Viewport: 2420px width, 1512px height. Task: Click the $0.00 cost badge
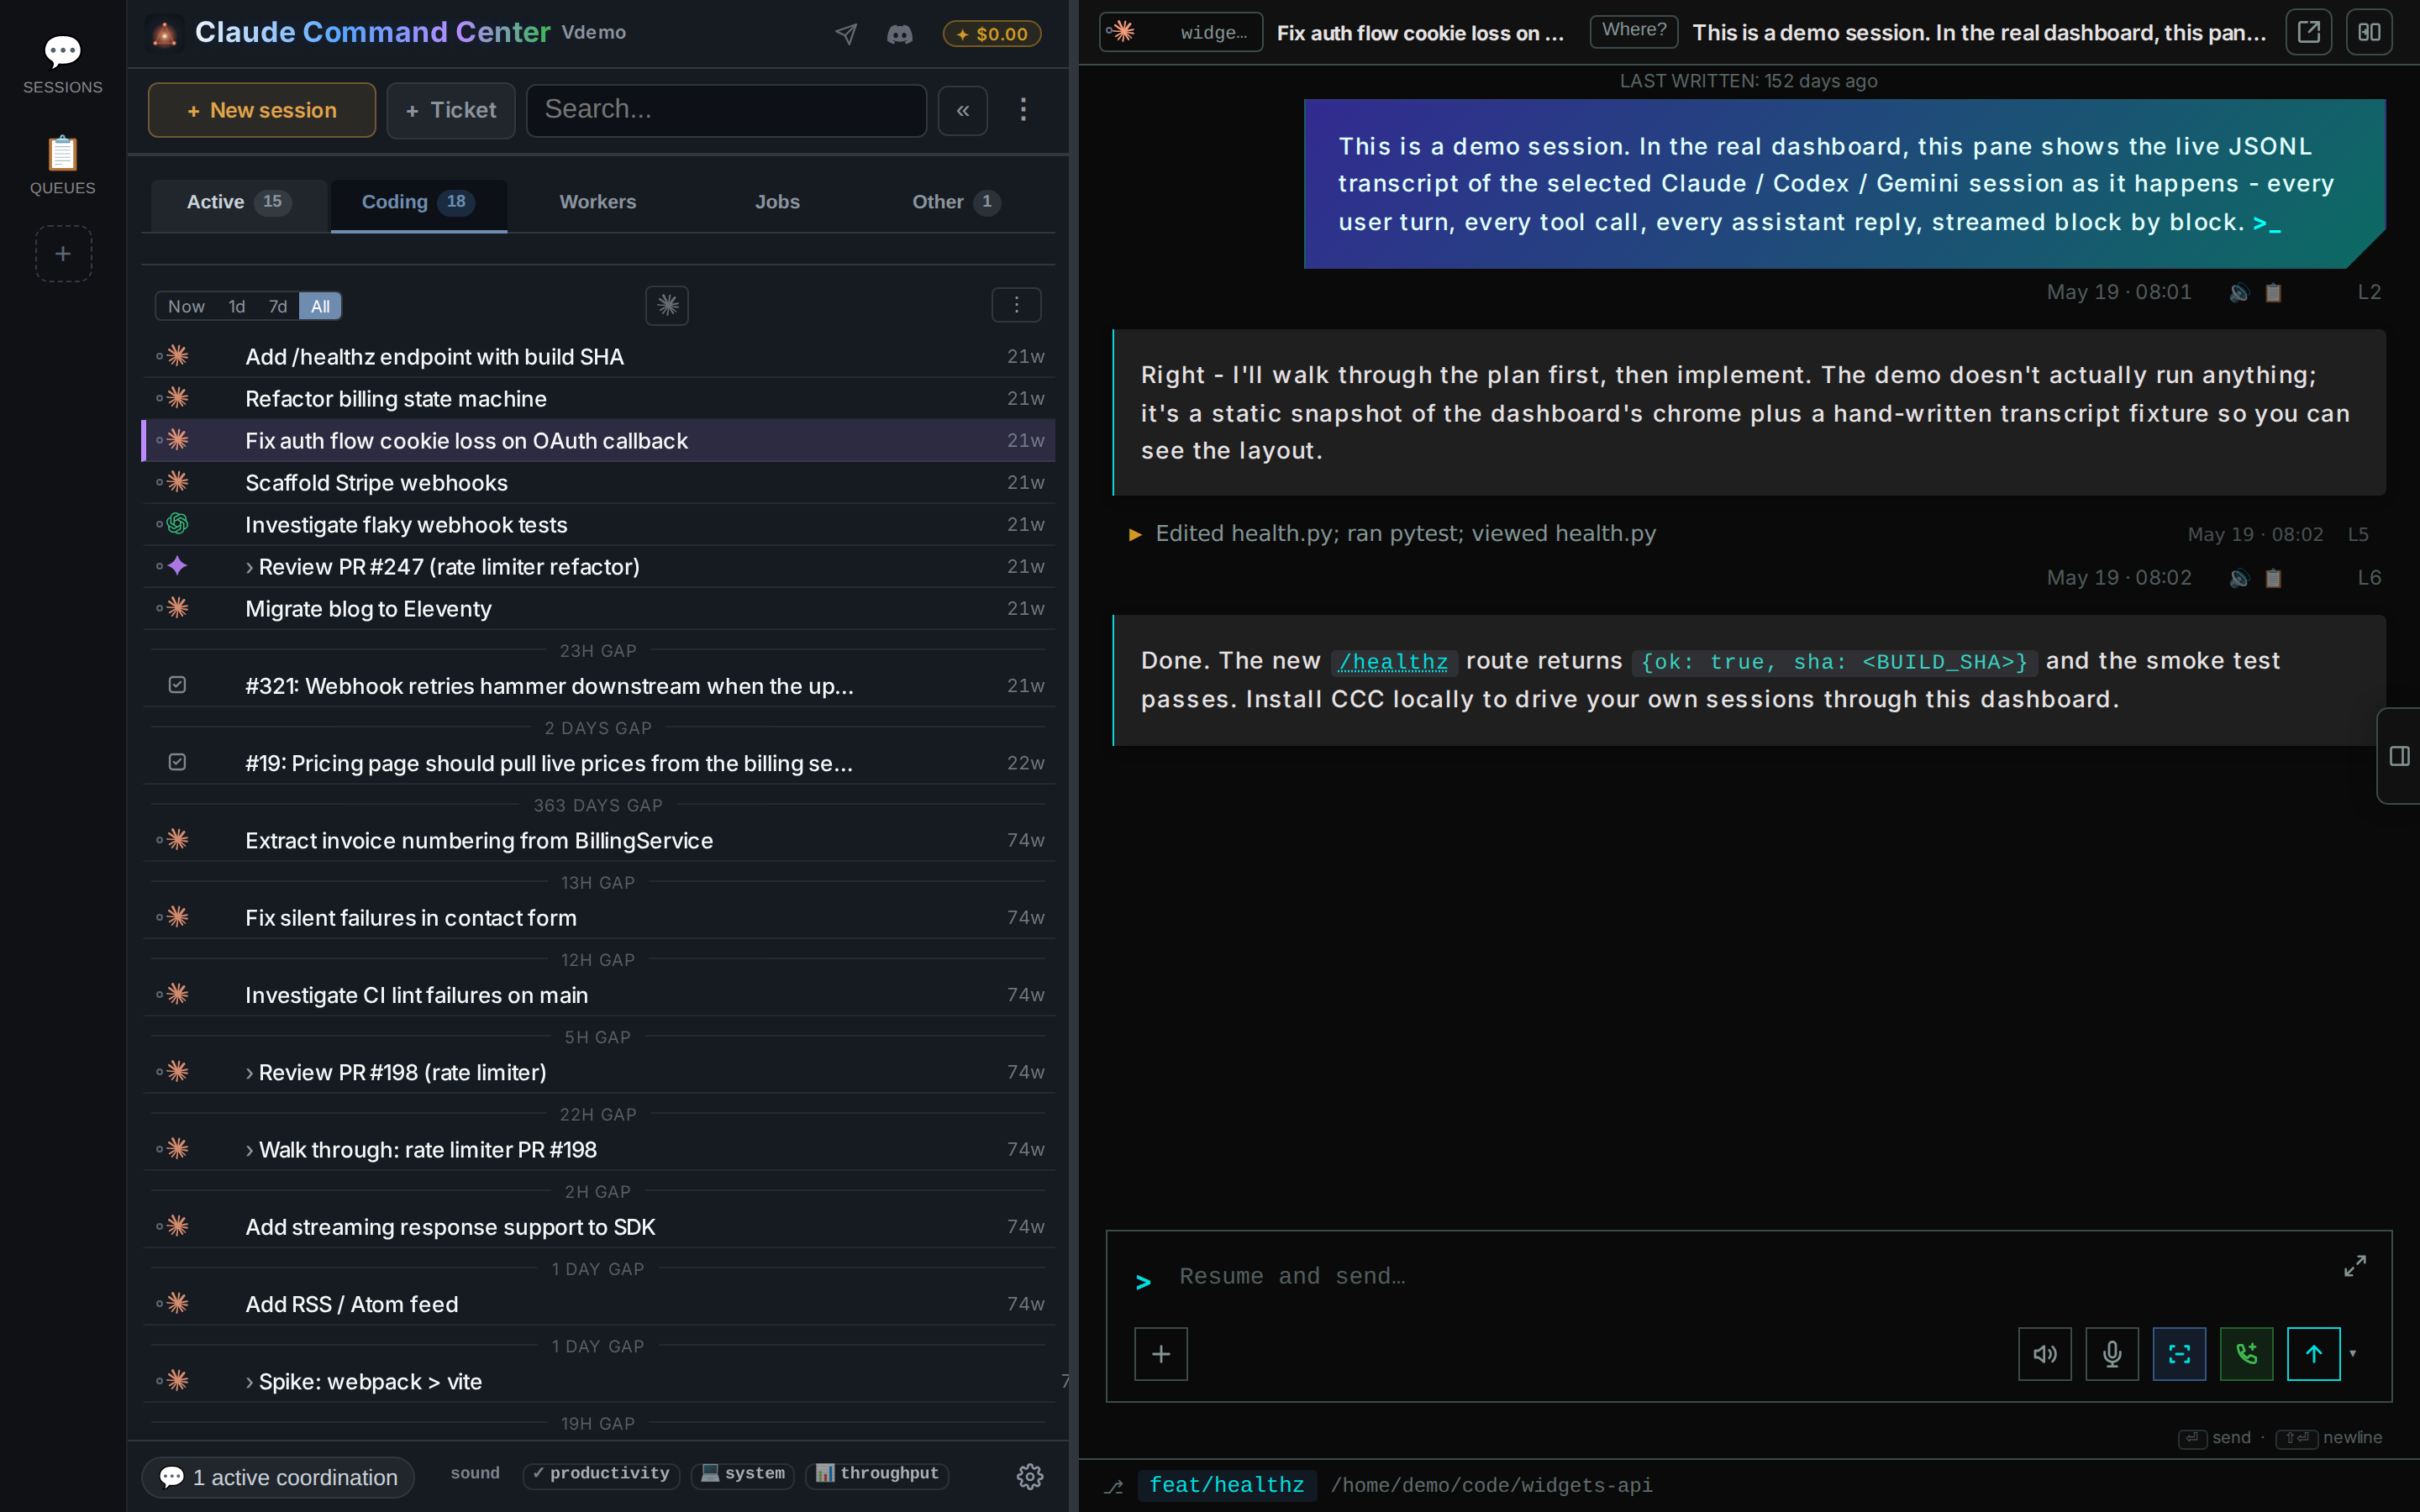point(991,34)
